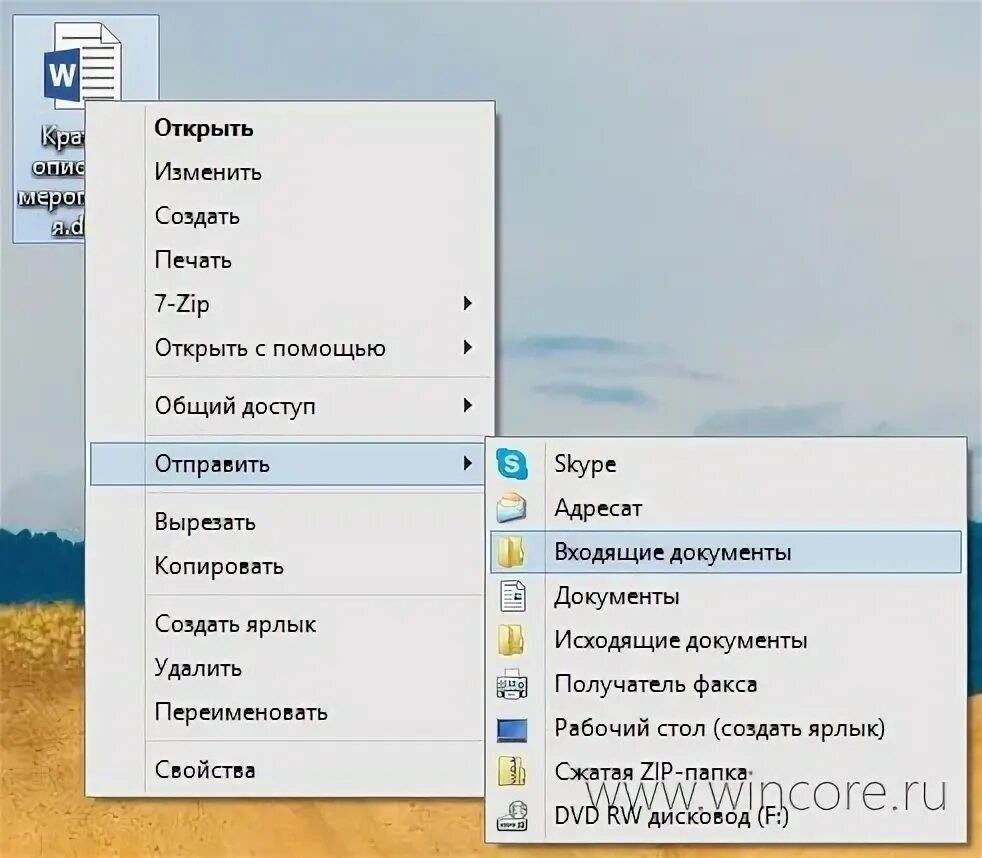Send the file to DVD RW дисковод (F:)
The height and width of the screenshot is (858, 982).
pyautogui.click(x=726, y=816)
